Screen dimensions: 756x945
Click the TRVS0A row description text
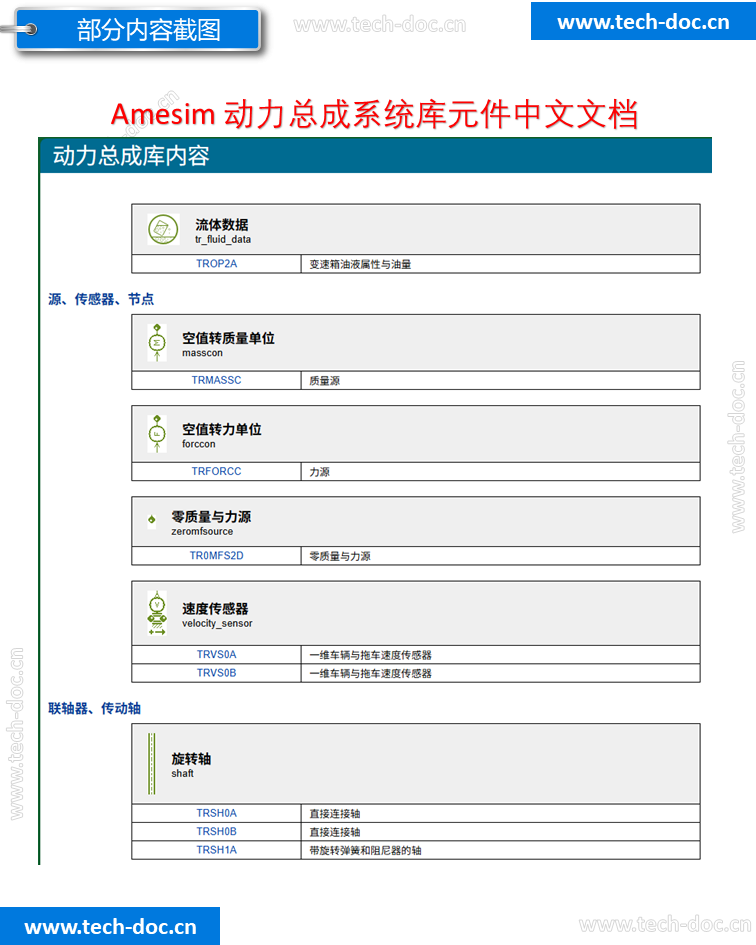pos(370,655)
